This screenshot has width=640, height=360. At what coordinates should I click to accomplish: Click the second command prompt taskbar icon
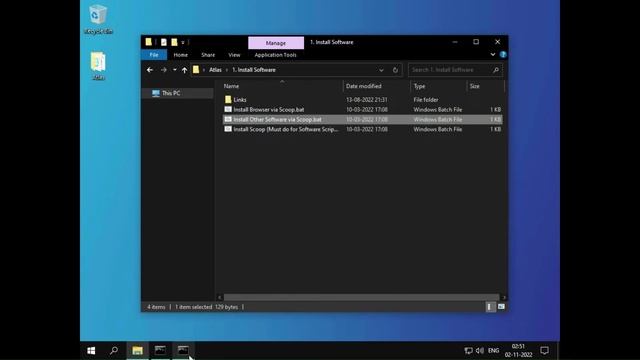[183, 351]
